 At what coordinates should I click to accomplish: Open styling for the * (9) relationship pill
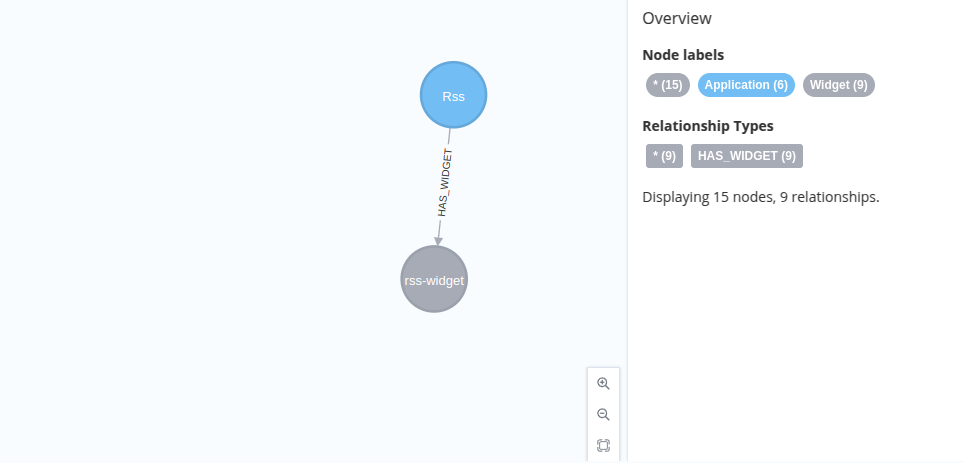[664, 156]
